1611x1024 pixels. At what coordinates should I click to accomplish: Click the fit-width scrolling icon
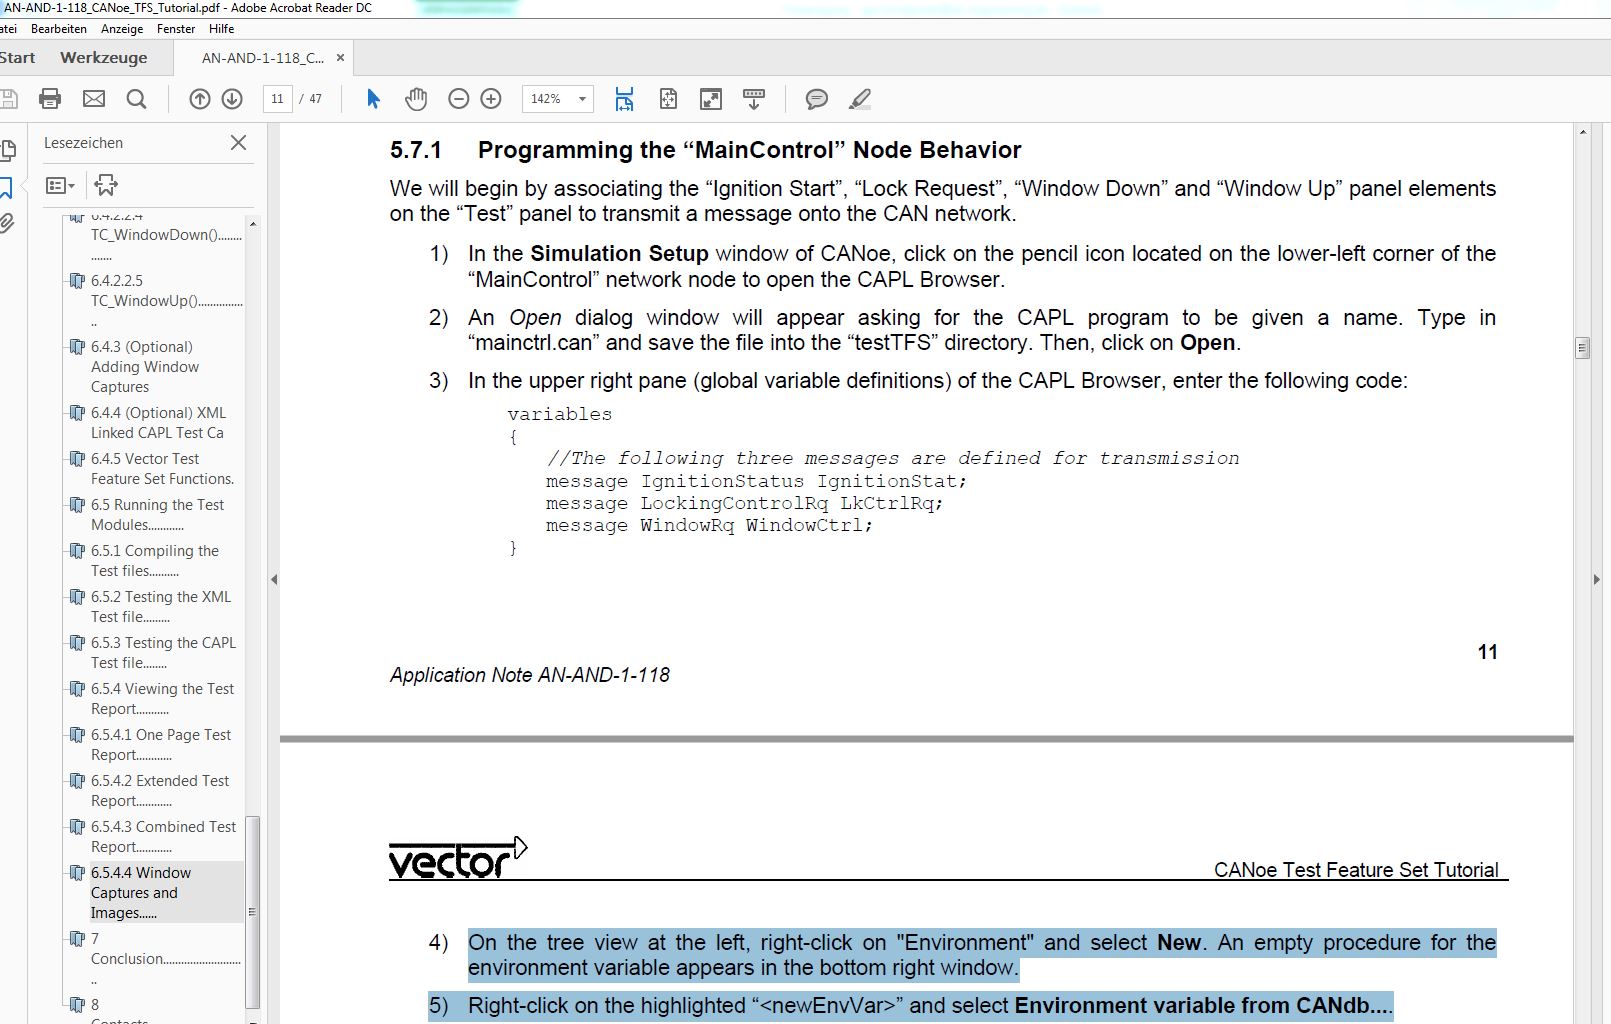point(624,98)
